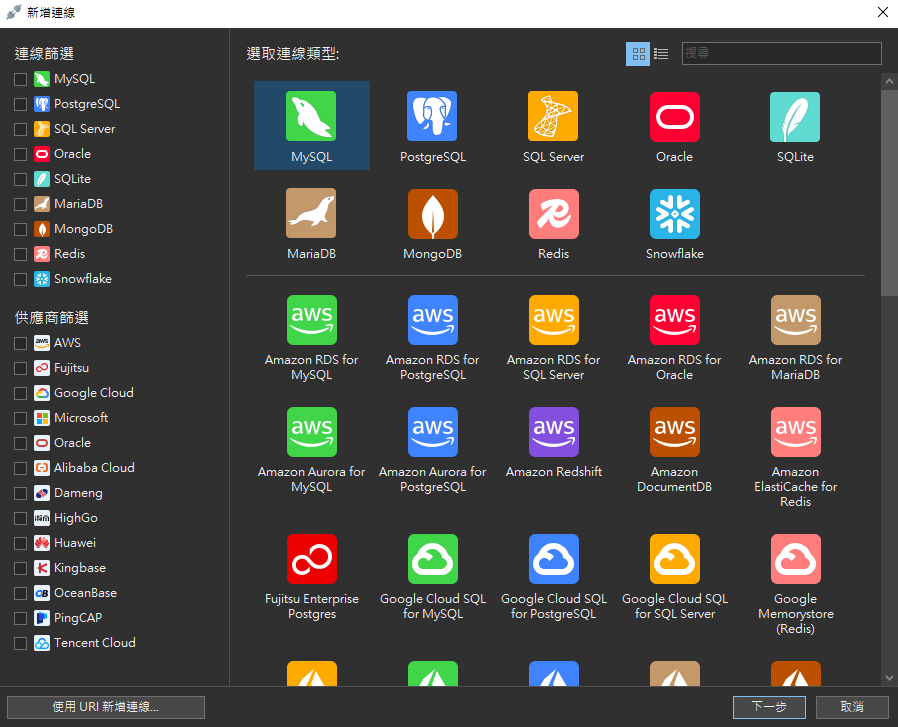The width and height of the screenshot is (898, 727).
Task: Click the 下一步 button
Action: click(x=768, y=707)
